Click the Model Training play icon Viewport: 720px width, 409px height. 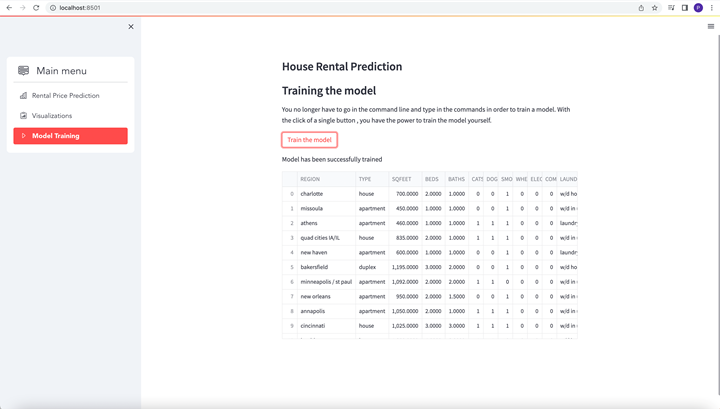[x=23, y=136]
